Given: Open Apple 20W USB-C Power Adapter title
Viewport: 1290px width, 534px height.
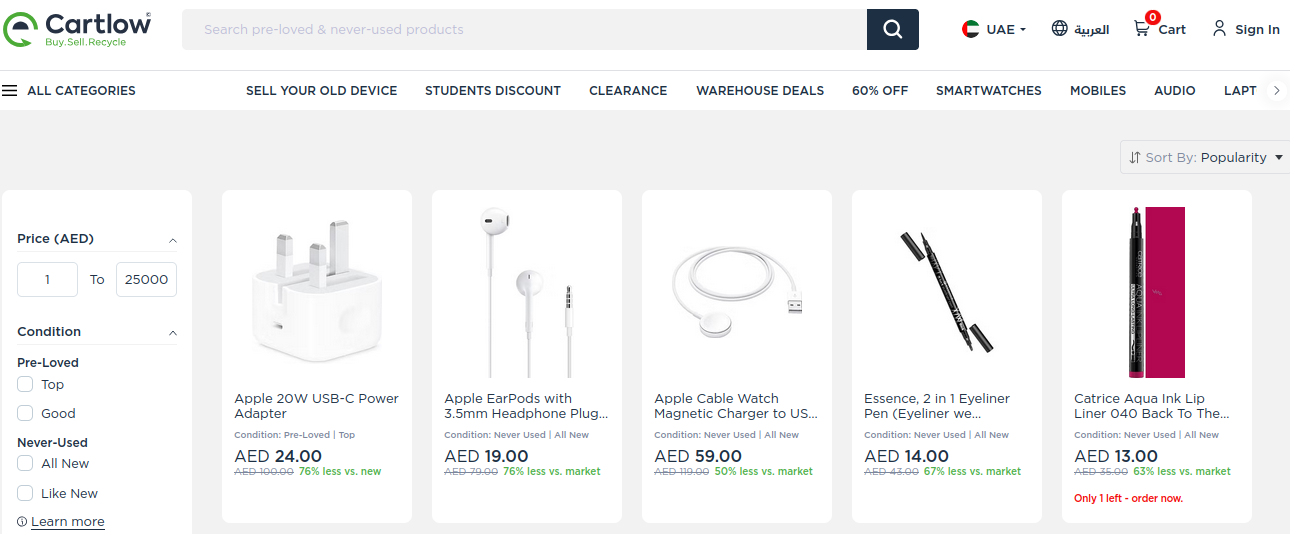Looking at the screenshot, I should (x=316, y=406).
